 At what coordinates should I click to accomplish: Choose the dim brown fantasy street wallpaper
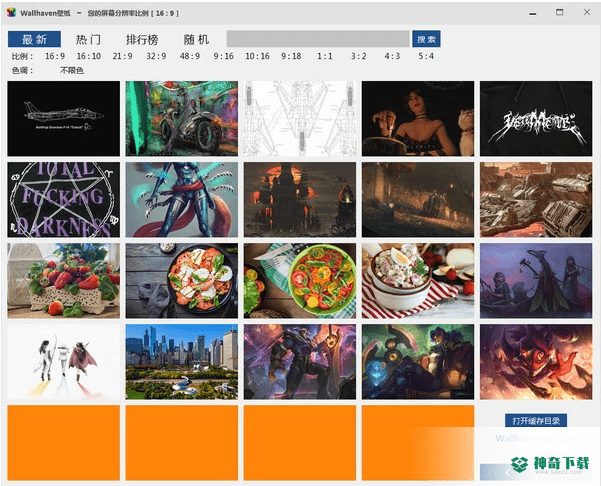[x=418, y=199]
